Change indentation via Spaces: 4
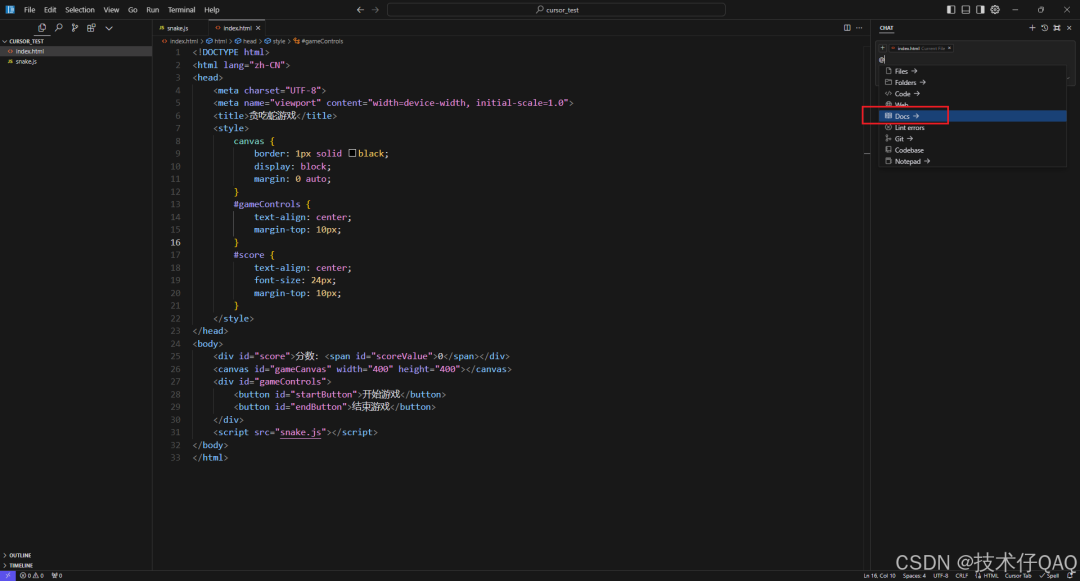Viewport: 1080px width, 581px height. click(915, 575)
